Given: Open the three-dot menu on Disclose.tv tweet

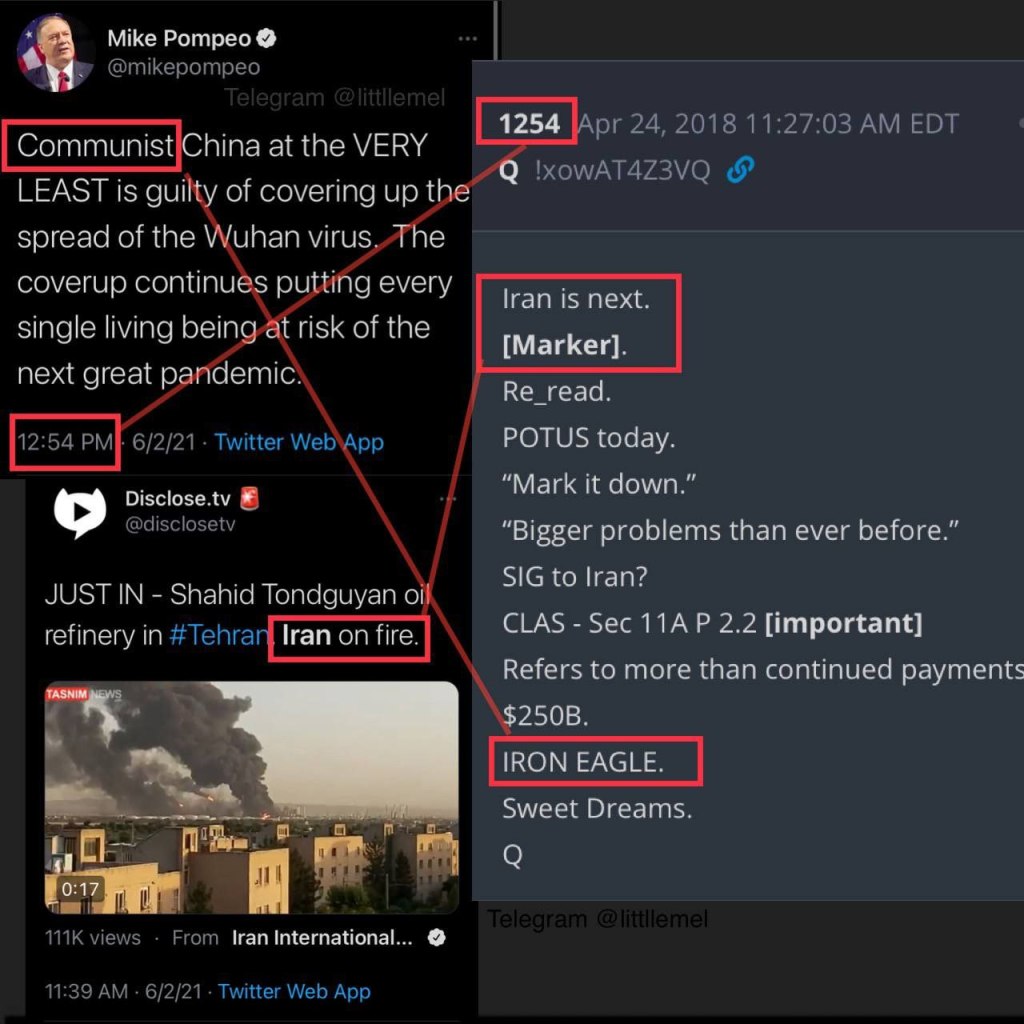Looking at the screenshot, I should pos(448,498).
